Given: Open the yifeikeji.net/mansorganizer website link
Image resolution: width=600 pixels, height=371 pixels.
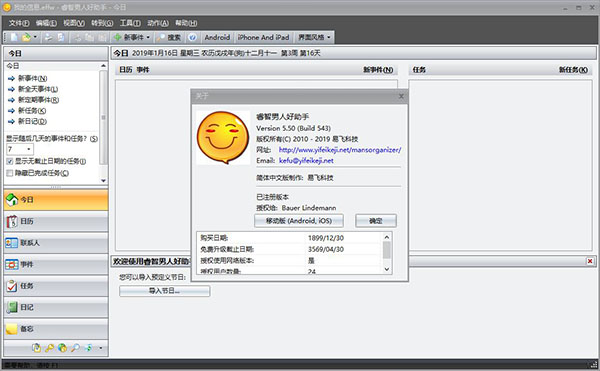Looking at the screenshot, I should pyautogui.click(x=340, y=150).
